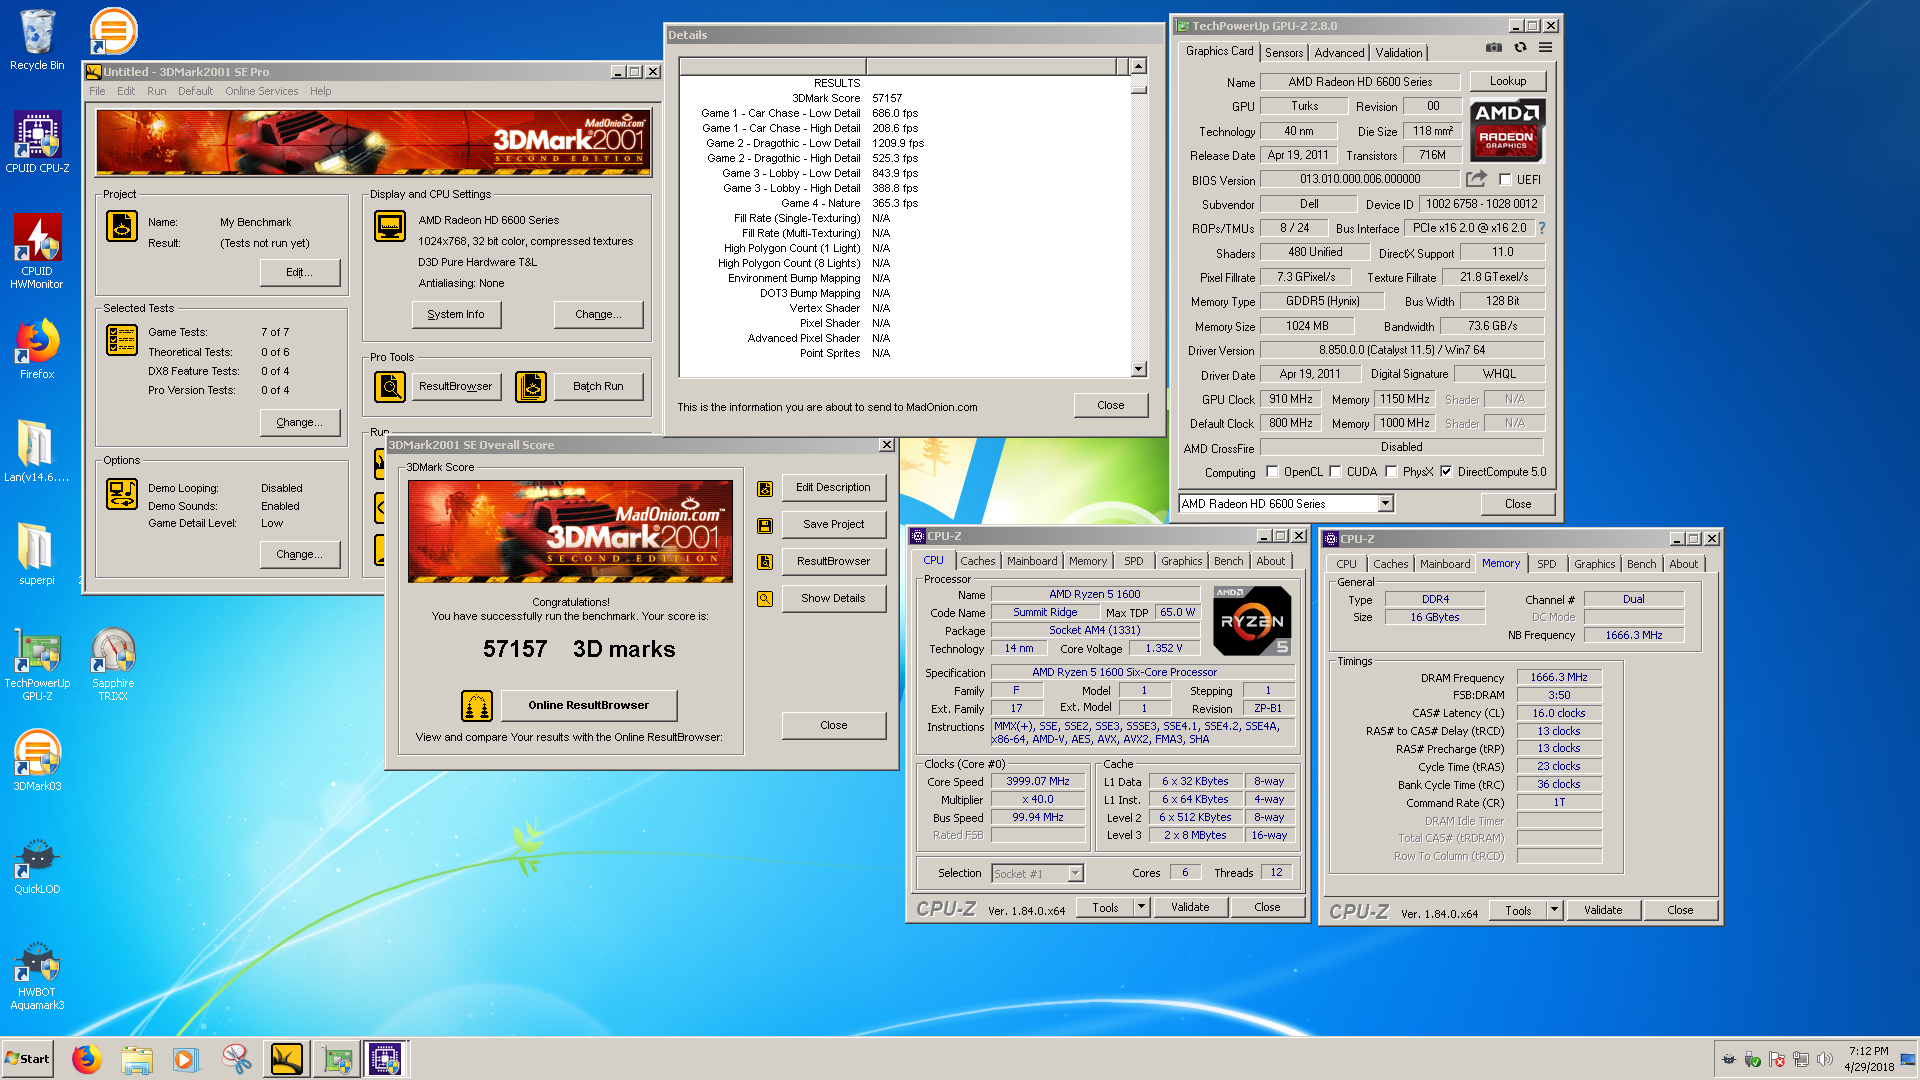
Task: Open the Tools dropdown arrow in CPU-Z Memory window
Action: pos(1554,911)
